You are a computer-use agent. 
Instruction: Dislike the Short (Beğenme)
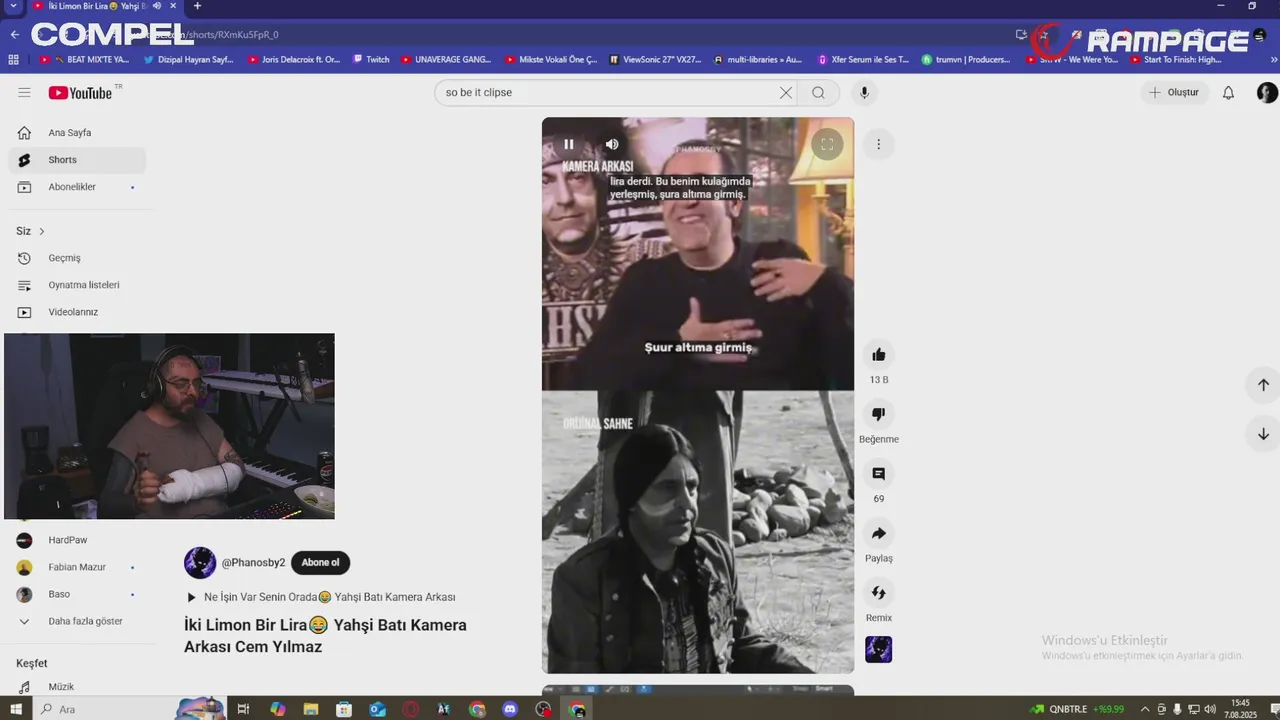(x=878, y=414)
